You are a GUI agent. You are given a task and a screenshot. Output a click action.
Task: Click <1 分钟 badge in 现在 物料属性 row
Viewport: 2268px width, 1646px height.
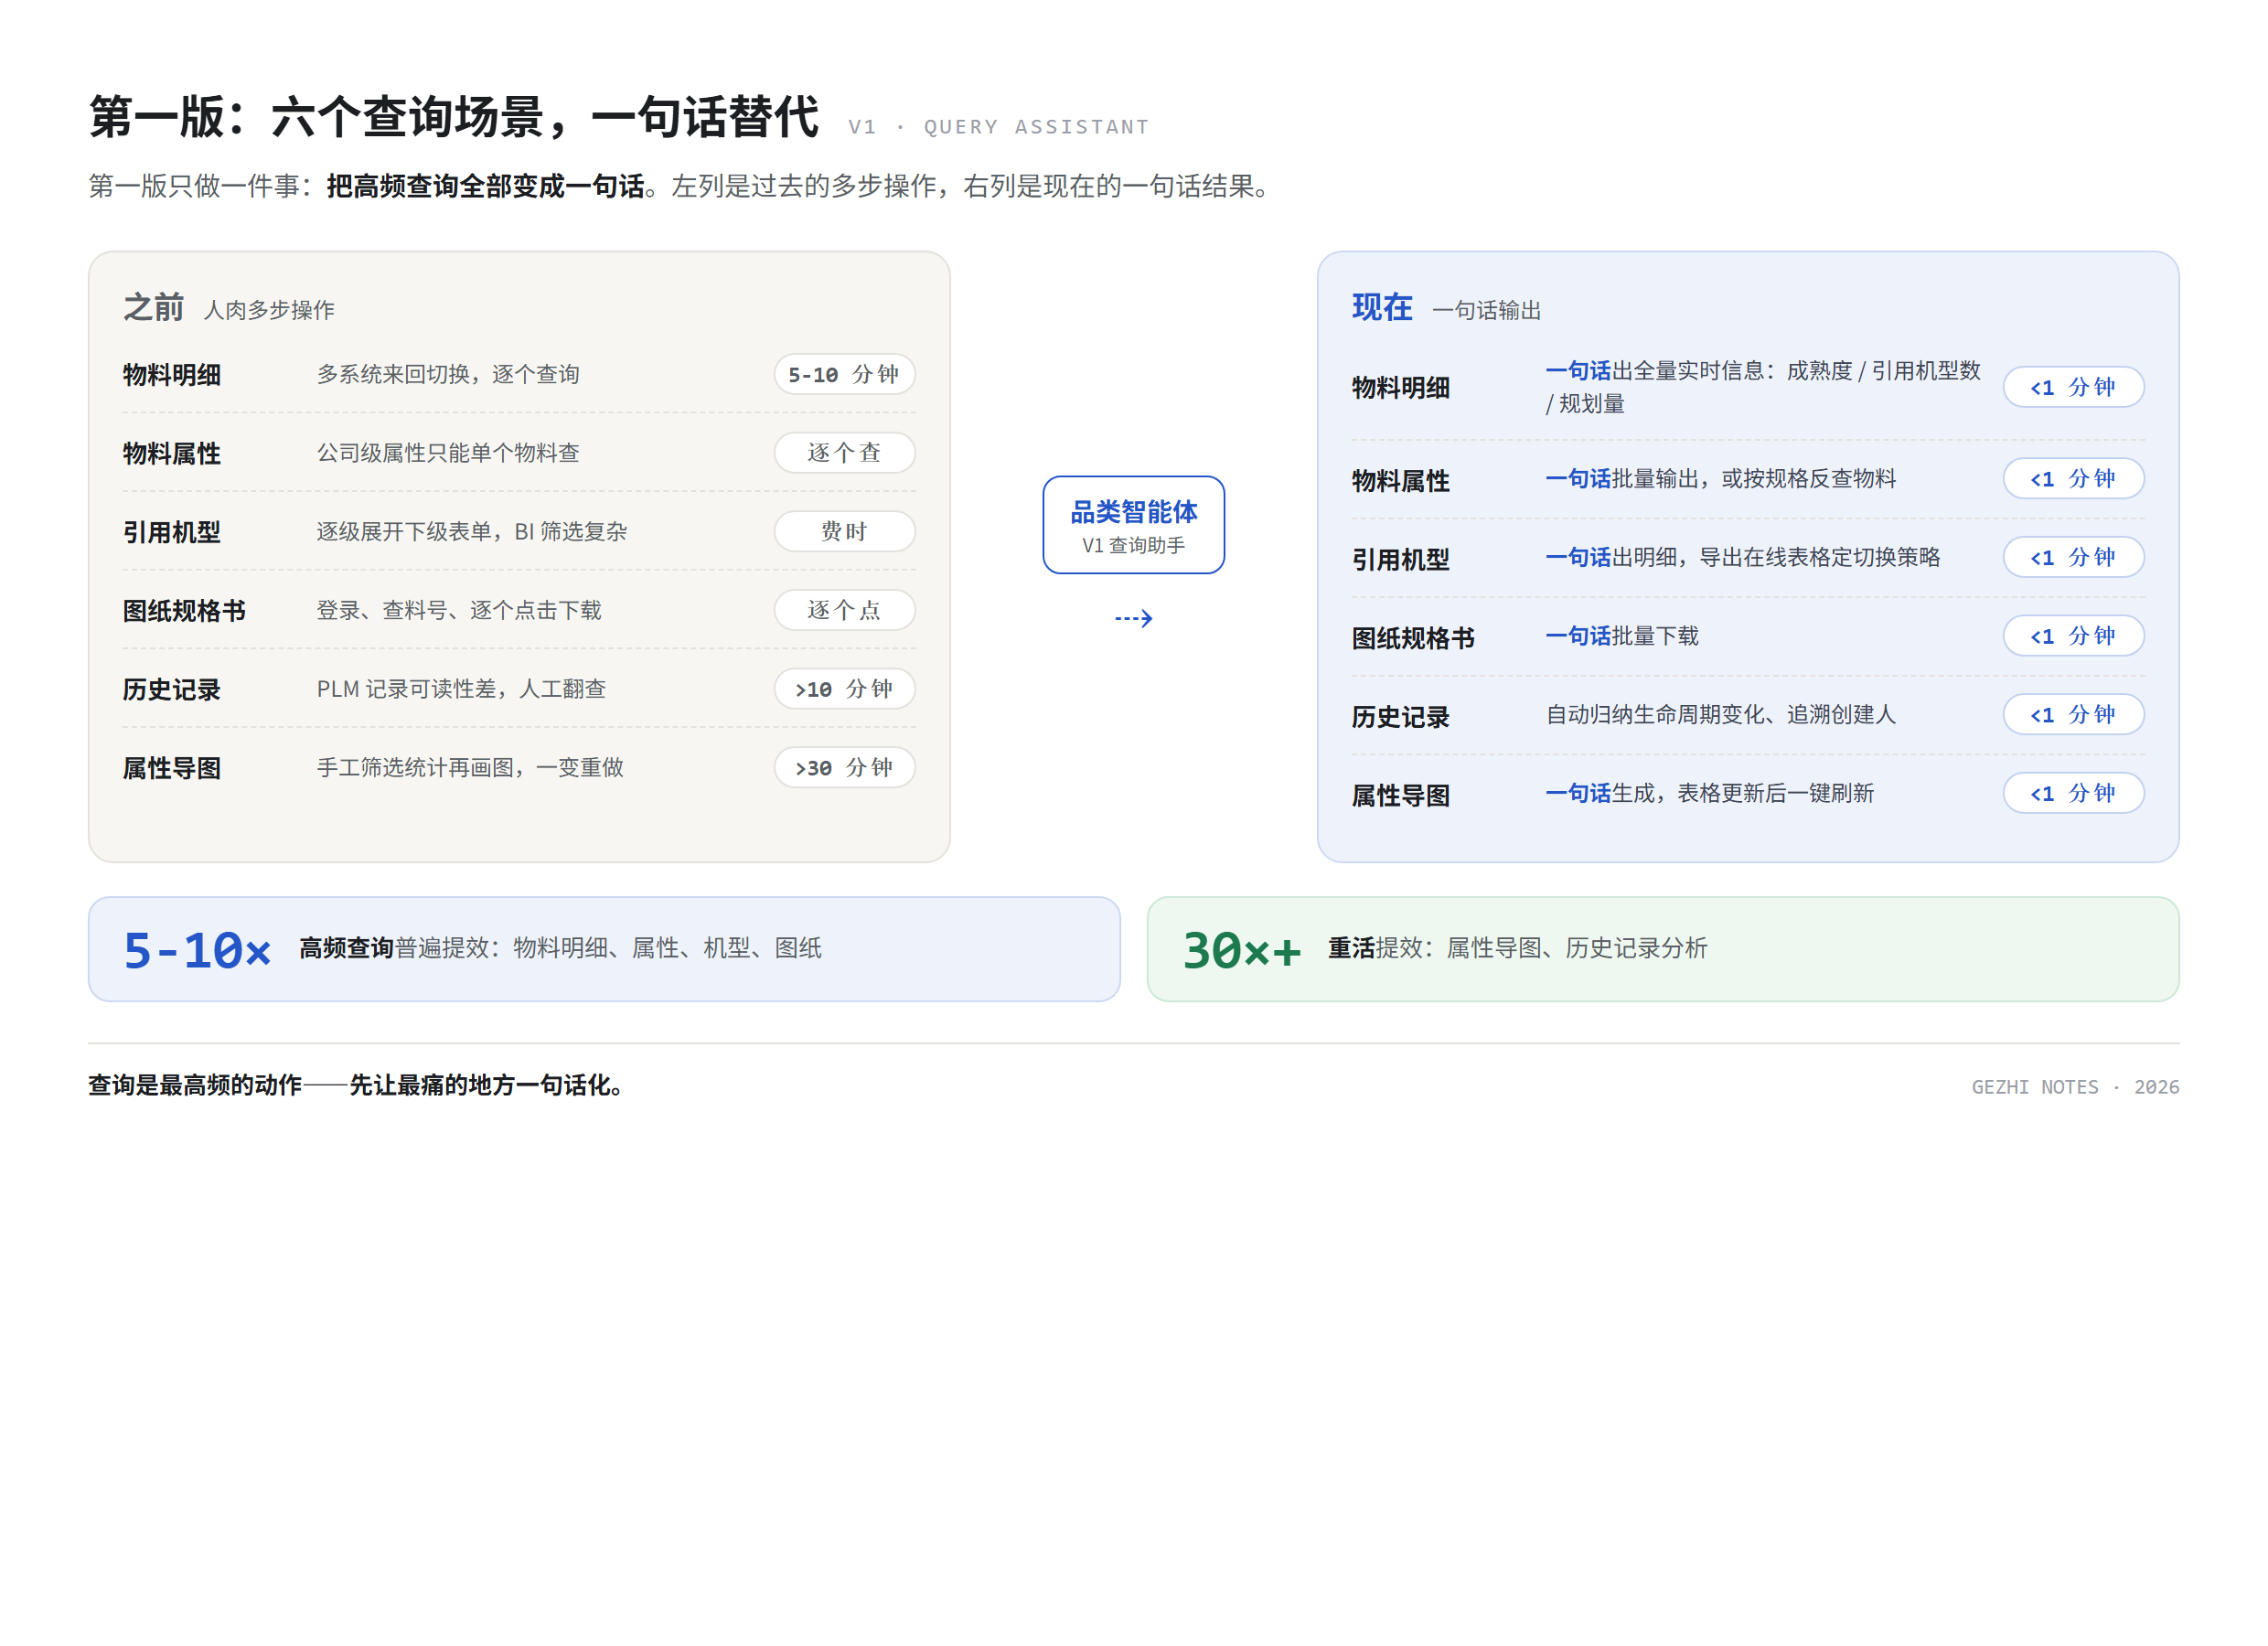[x=2073, y=478]
